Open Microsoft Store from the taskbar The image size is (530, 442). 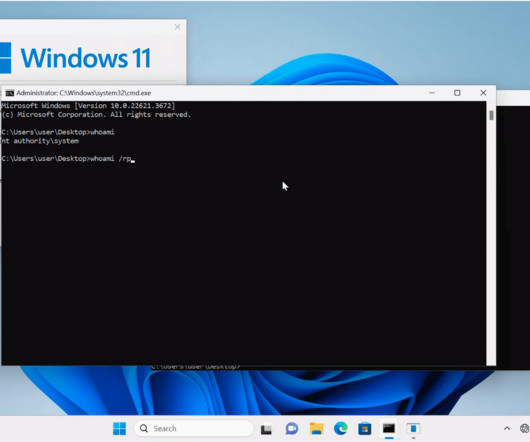(x=365, y=428)
